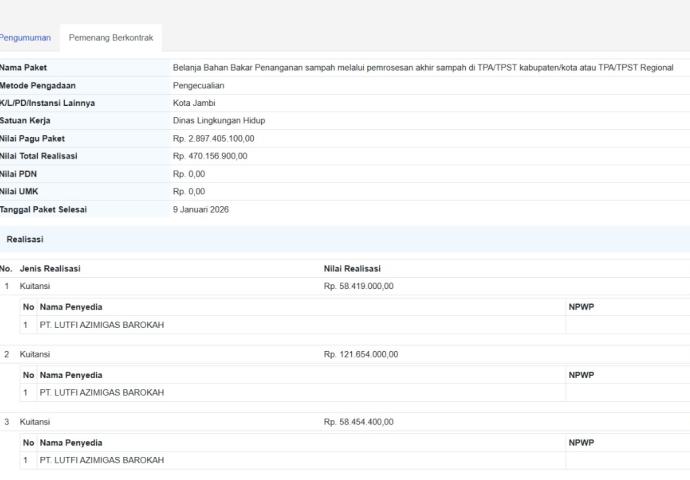Screen dimensions: 690x480
Task: Click the Nilai Realisasi column header
Action: point(352,268)
